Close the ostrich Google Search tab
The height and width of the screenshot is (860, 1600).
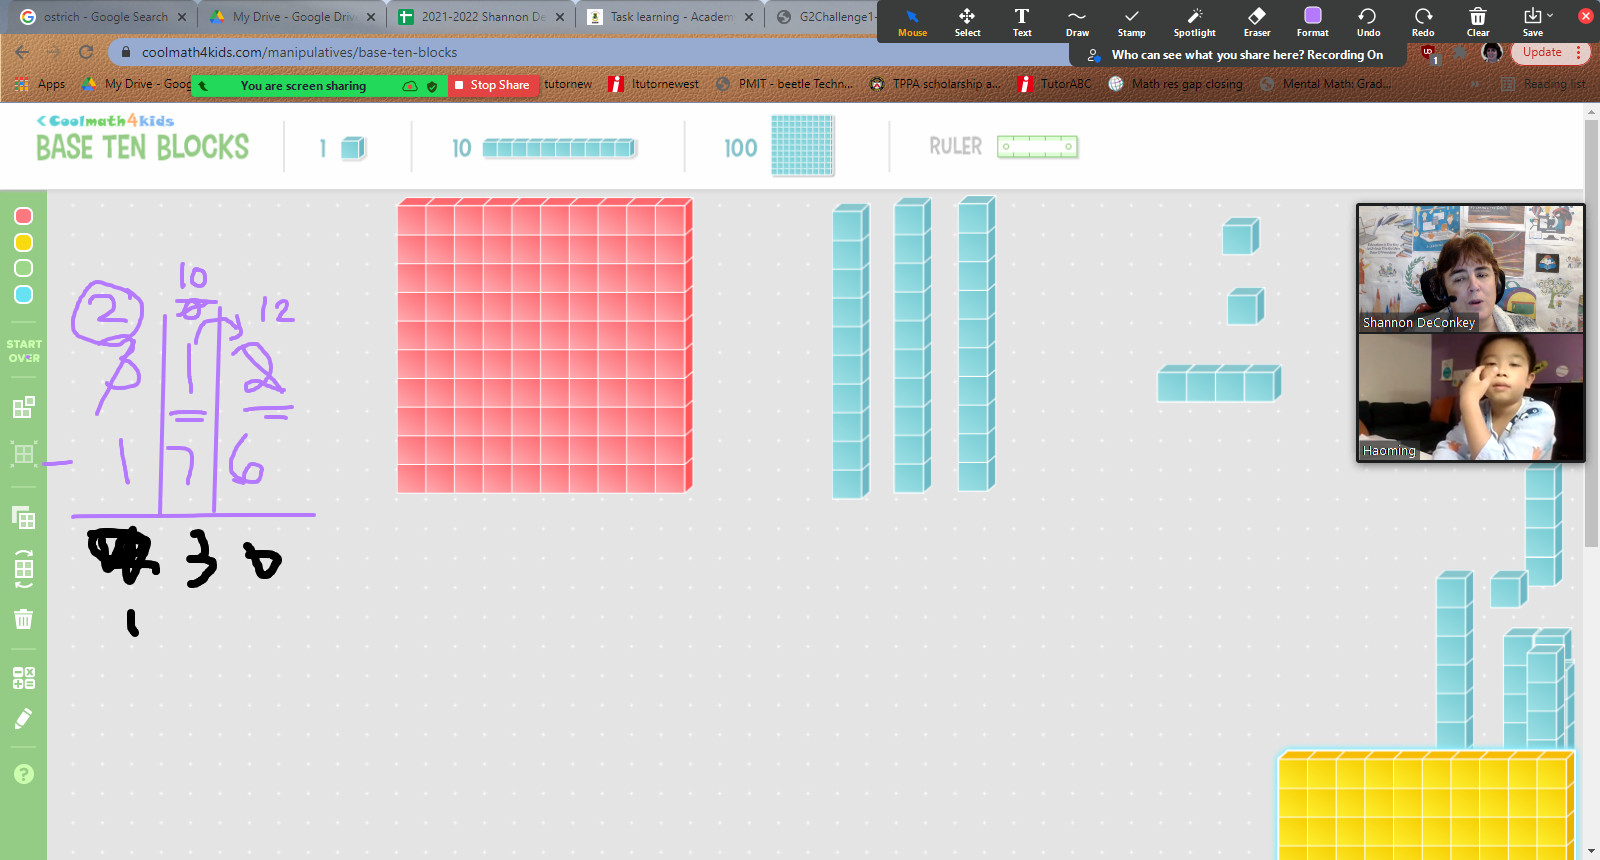182,17
